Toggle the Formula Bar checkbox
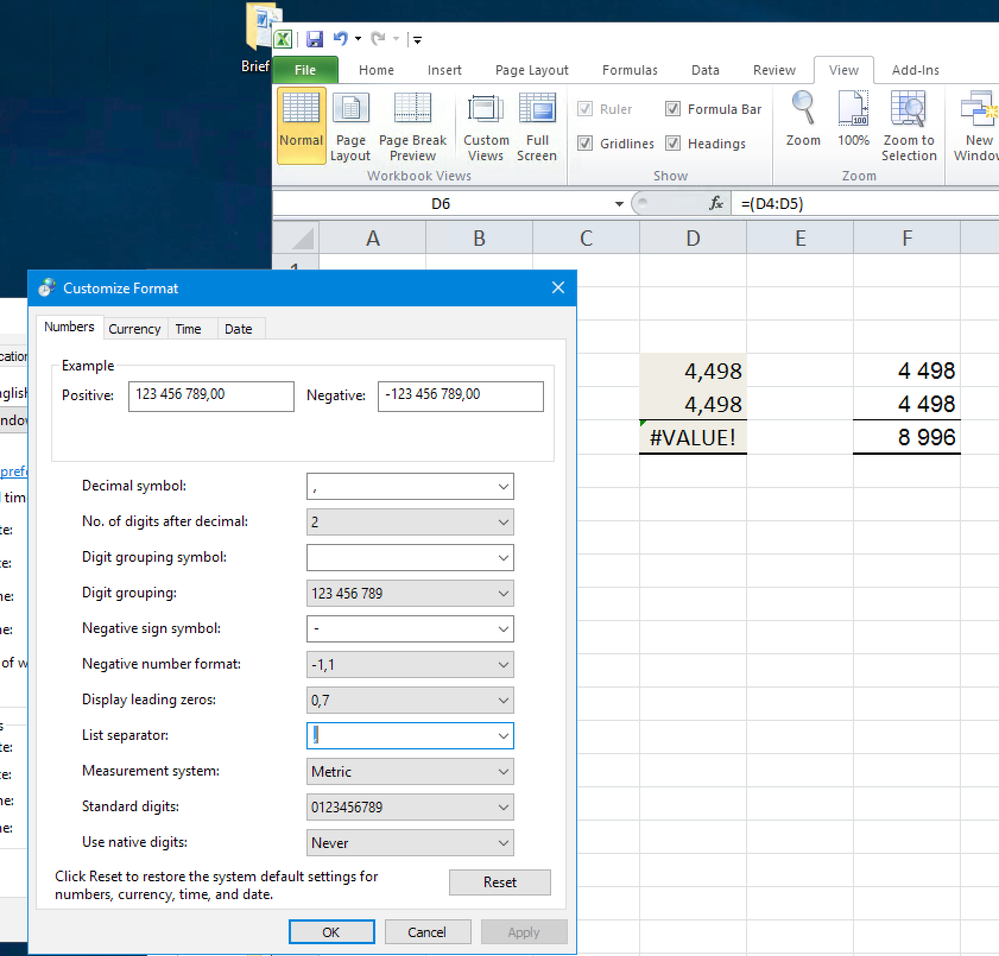Image resolution: width=999 pixels, height=956 pixels. point(673,109)
